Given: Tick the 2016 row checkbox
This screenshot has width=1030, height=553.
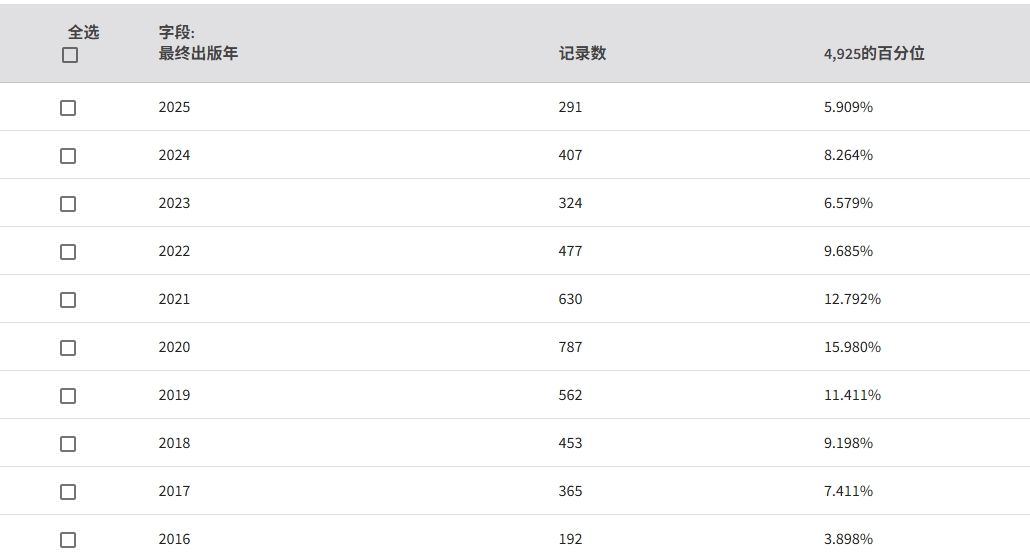Looking at the screenshot, I should click(68, 540).
